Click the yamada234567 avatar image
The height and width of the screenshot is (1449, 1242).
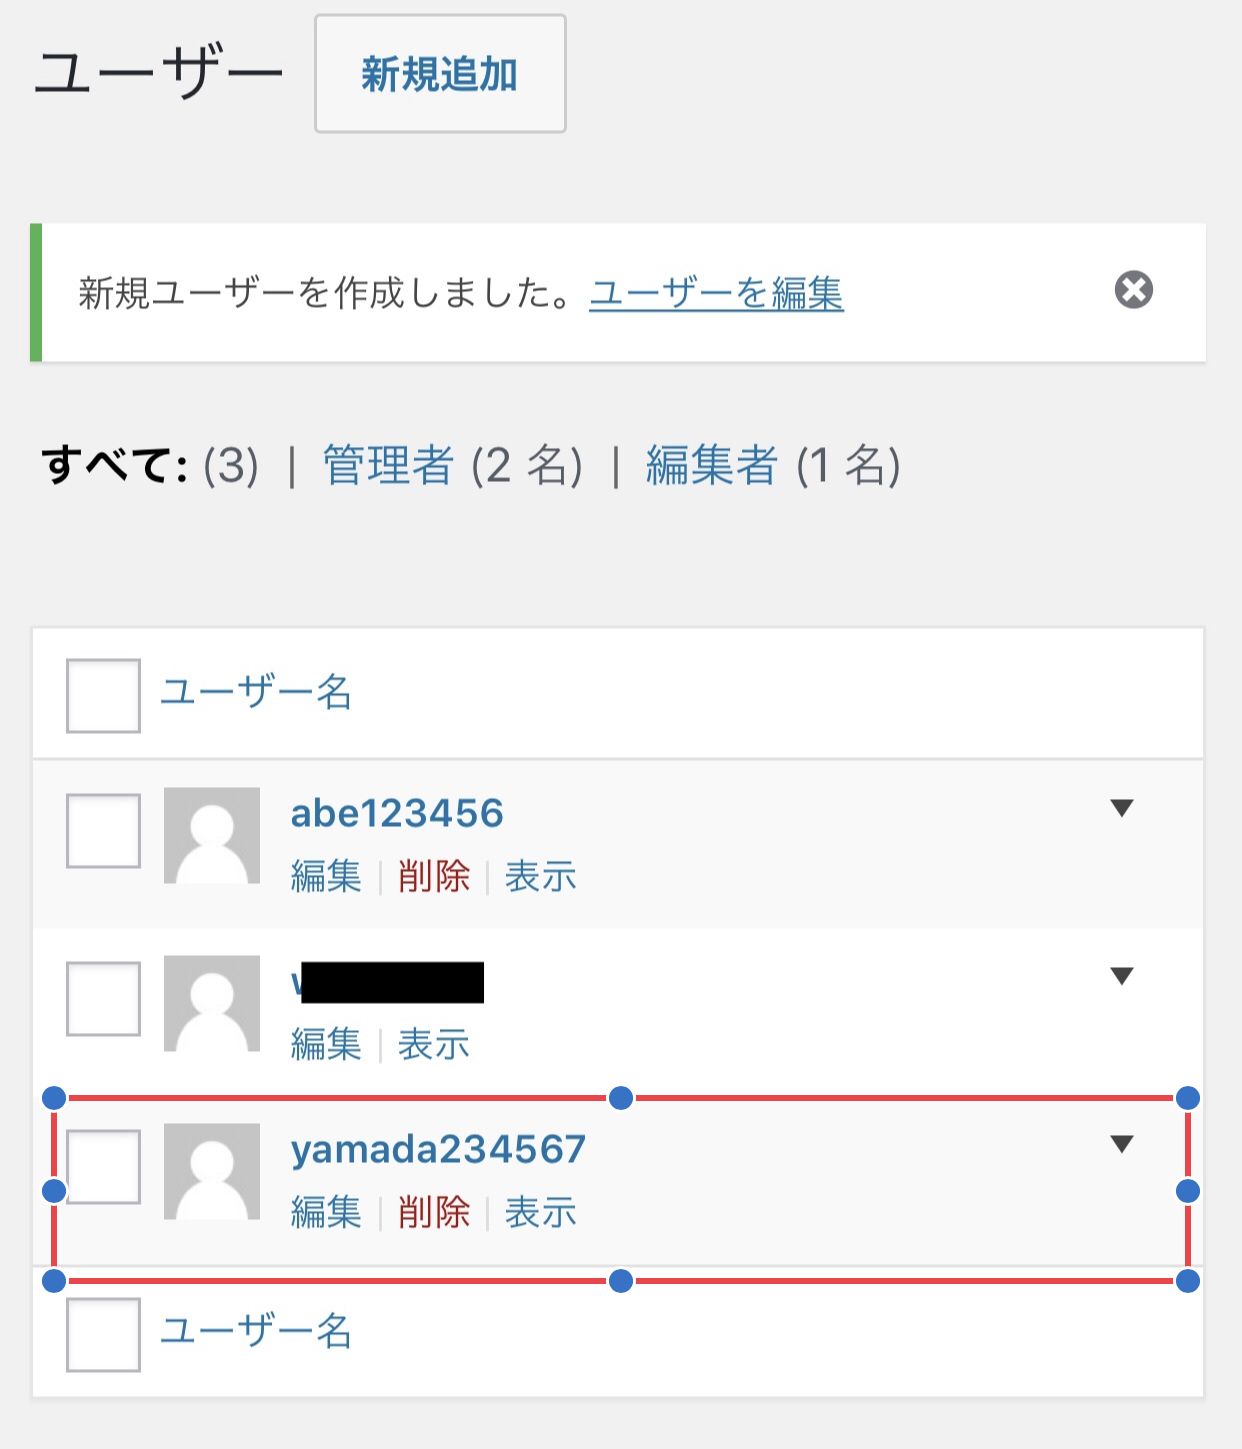click(212, 1171)
